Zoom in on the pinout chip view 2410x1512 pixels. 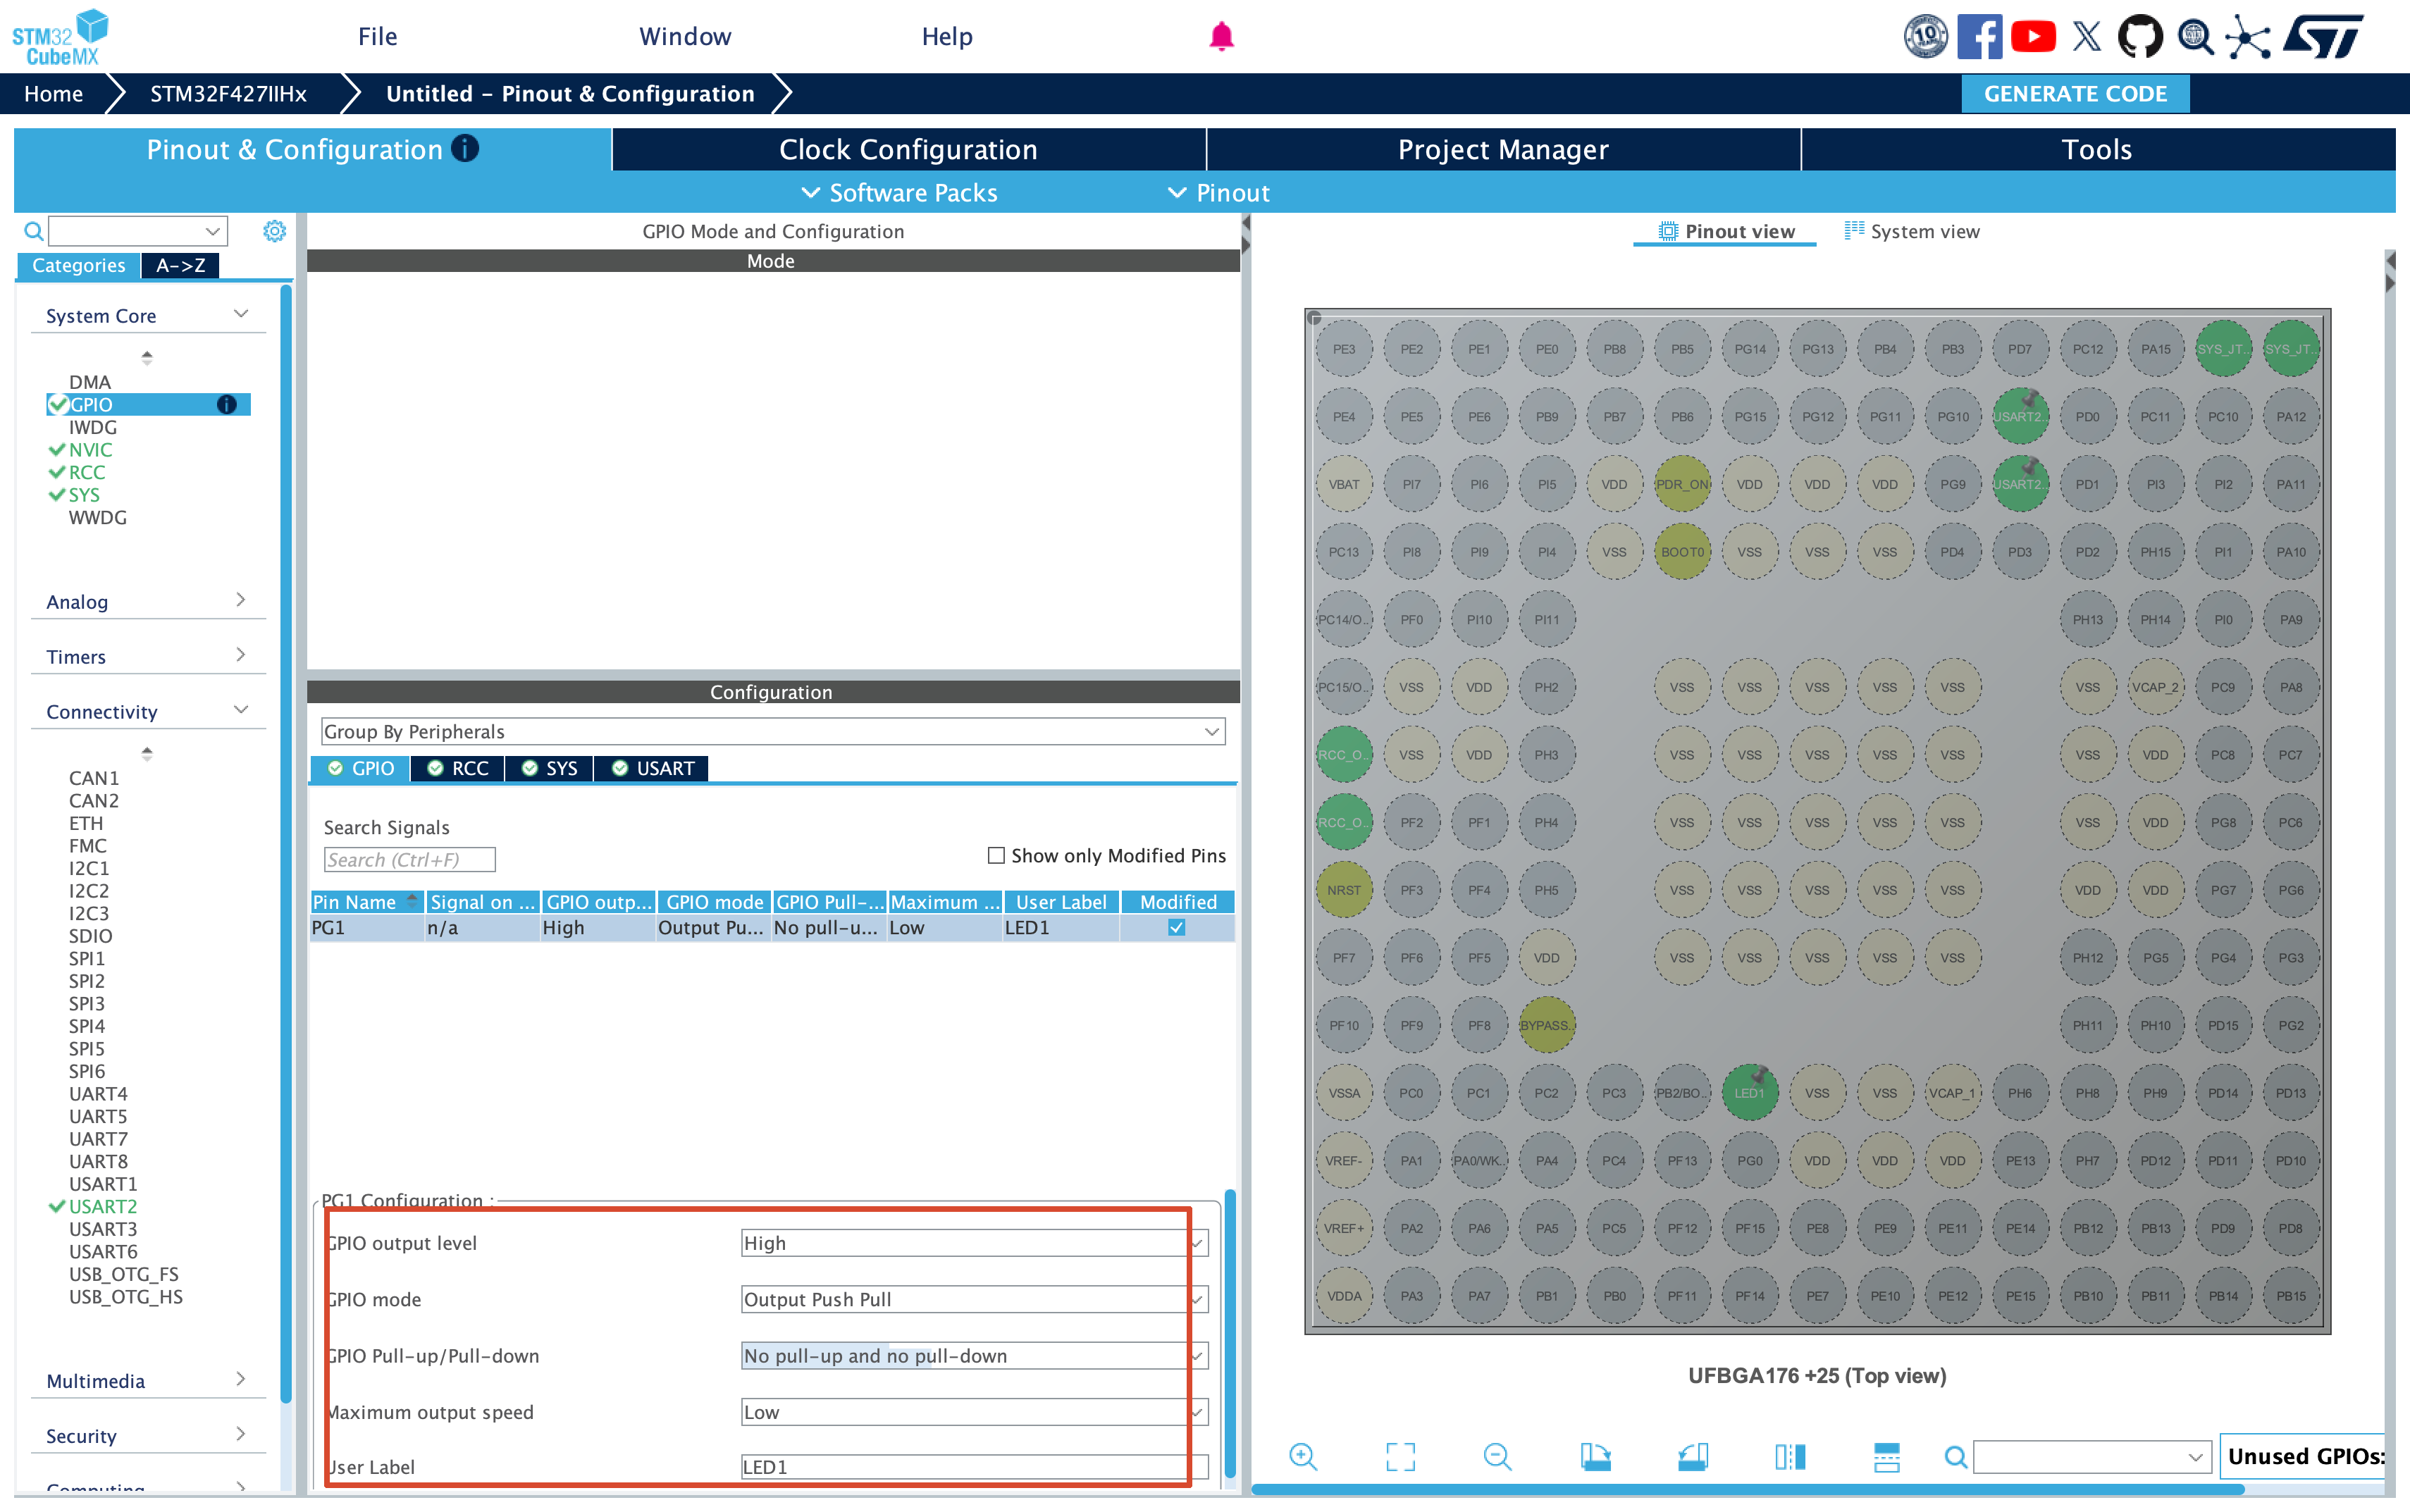click(1303, 1456)
